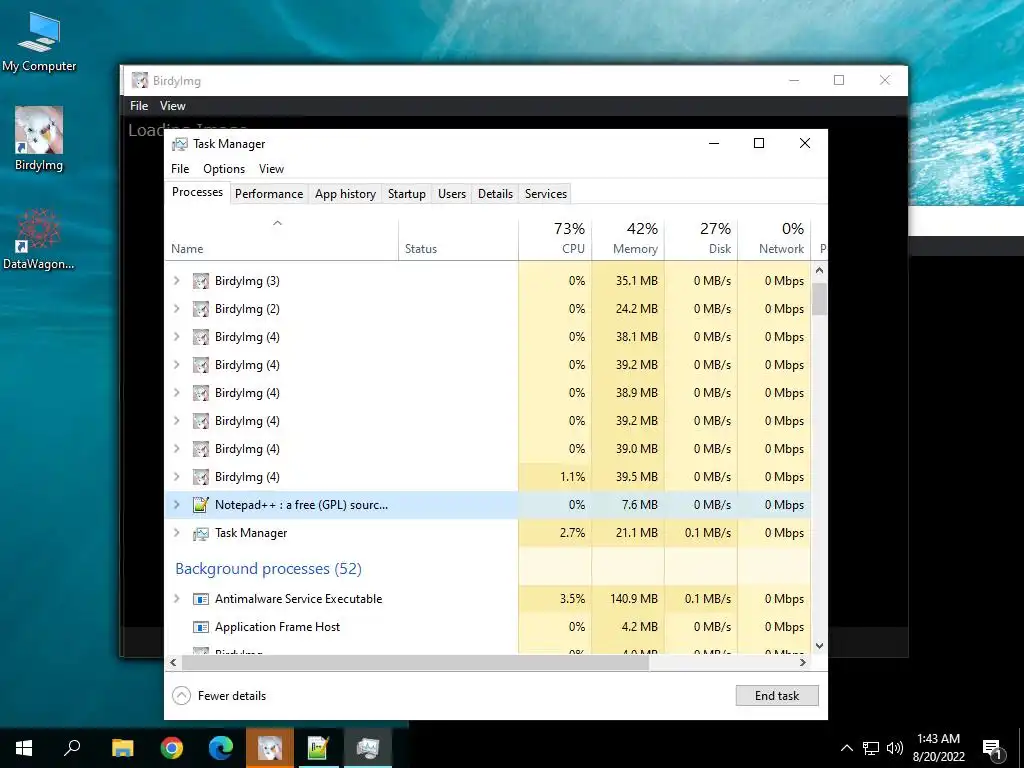Switch to the Performance tab
The width and height of the screenshot is (1024, 768).
[x=269, y=194]
